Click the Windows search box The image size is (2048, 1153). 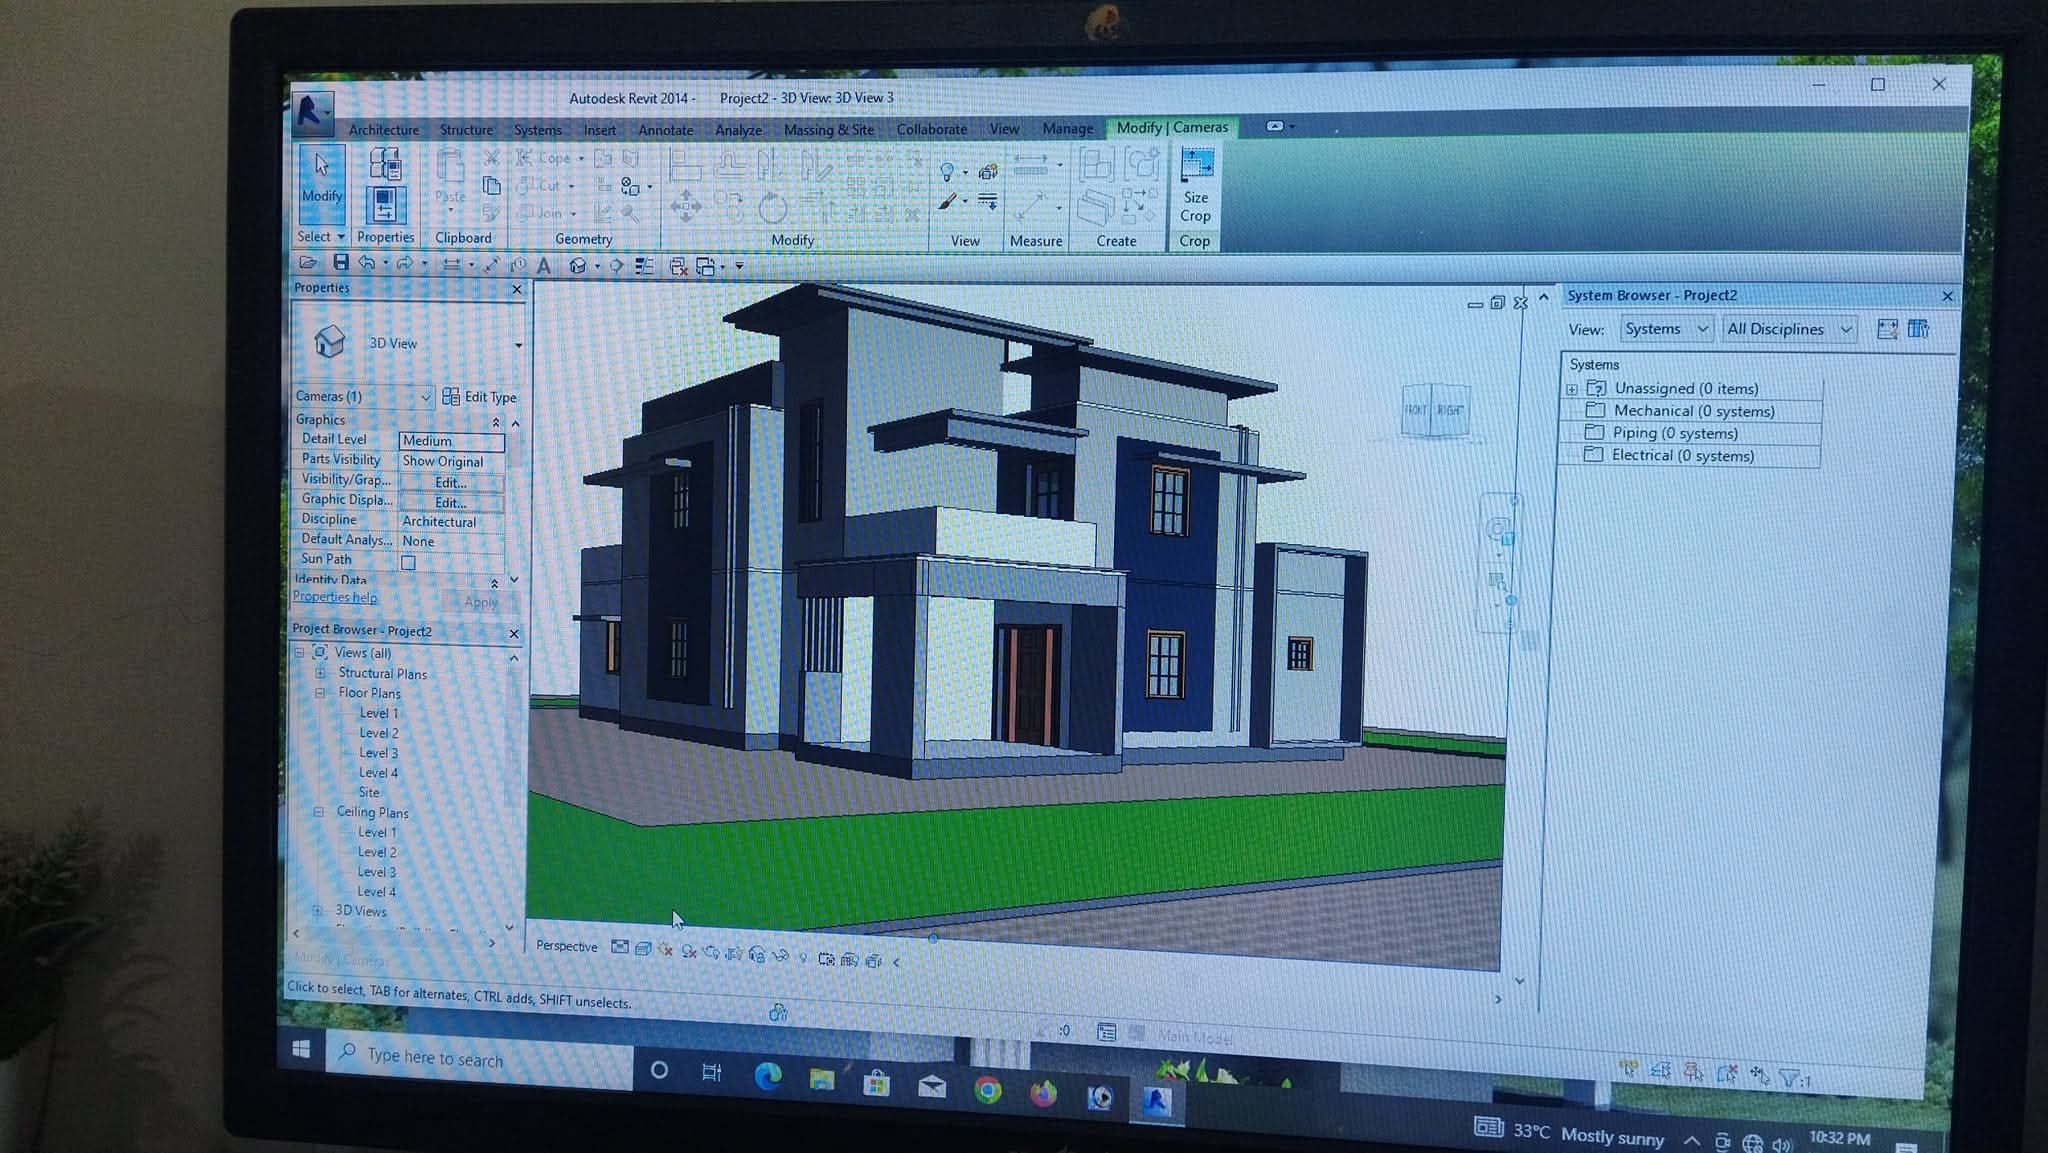click(480, 1057)
